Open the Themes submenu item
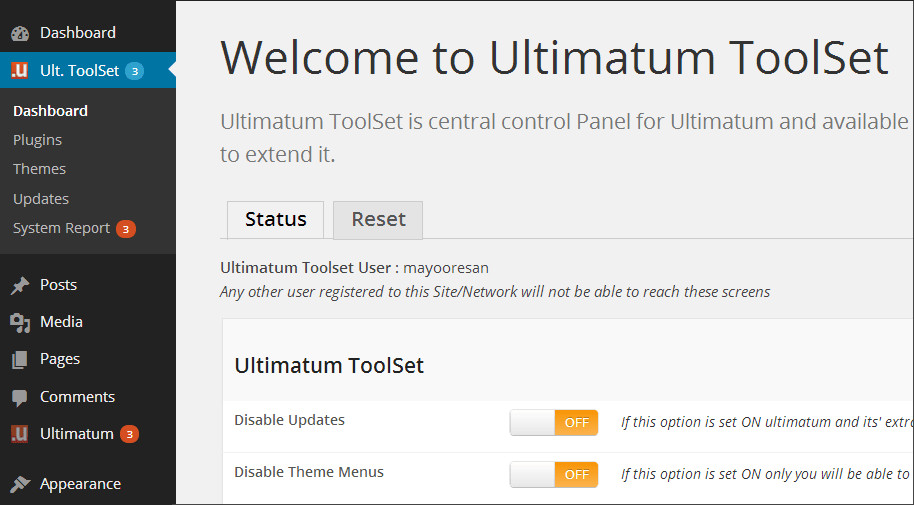The image size is (914, 505). click(39, 169)
